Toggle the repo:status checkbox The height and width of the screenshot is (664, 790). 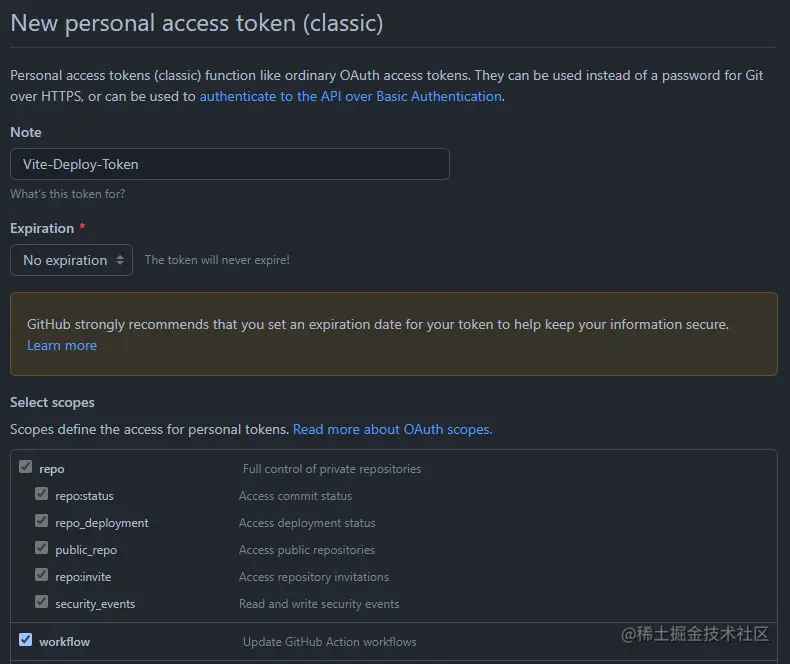[x=41, y=494]
